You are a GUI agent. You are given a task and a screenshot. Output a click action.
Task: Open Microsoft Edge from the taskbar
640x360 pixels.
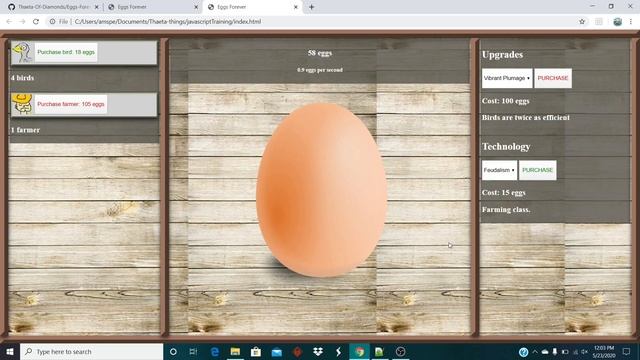coord(215,351)
